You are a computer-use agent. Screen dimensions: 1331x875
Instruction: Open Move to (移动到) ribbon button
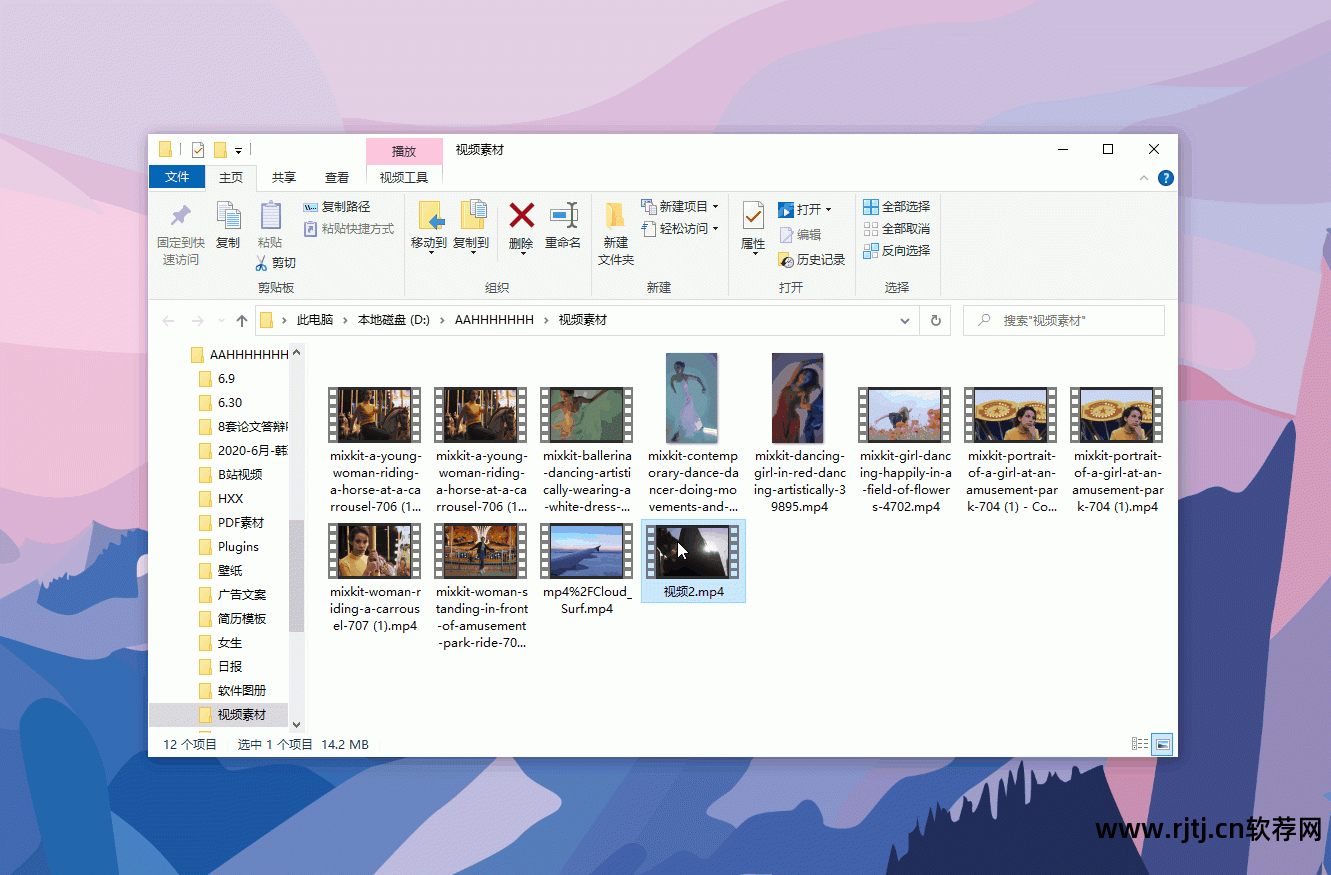pos(429,227)
